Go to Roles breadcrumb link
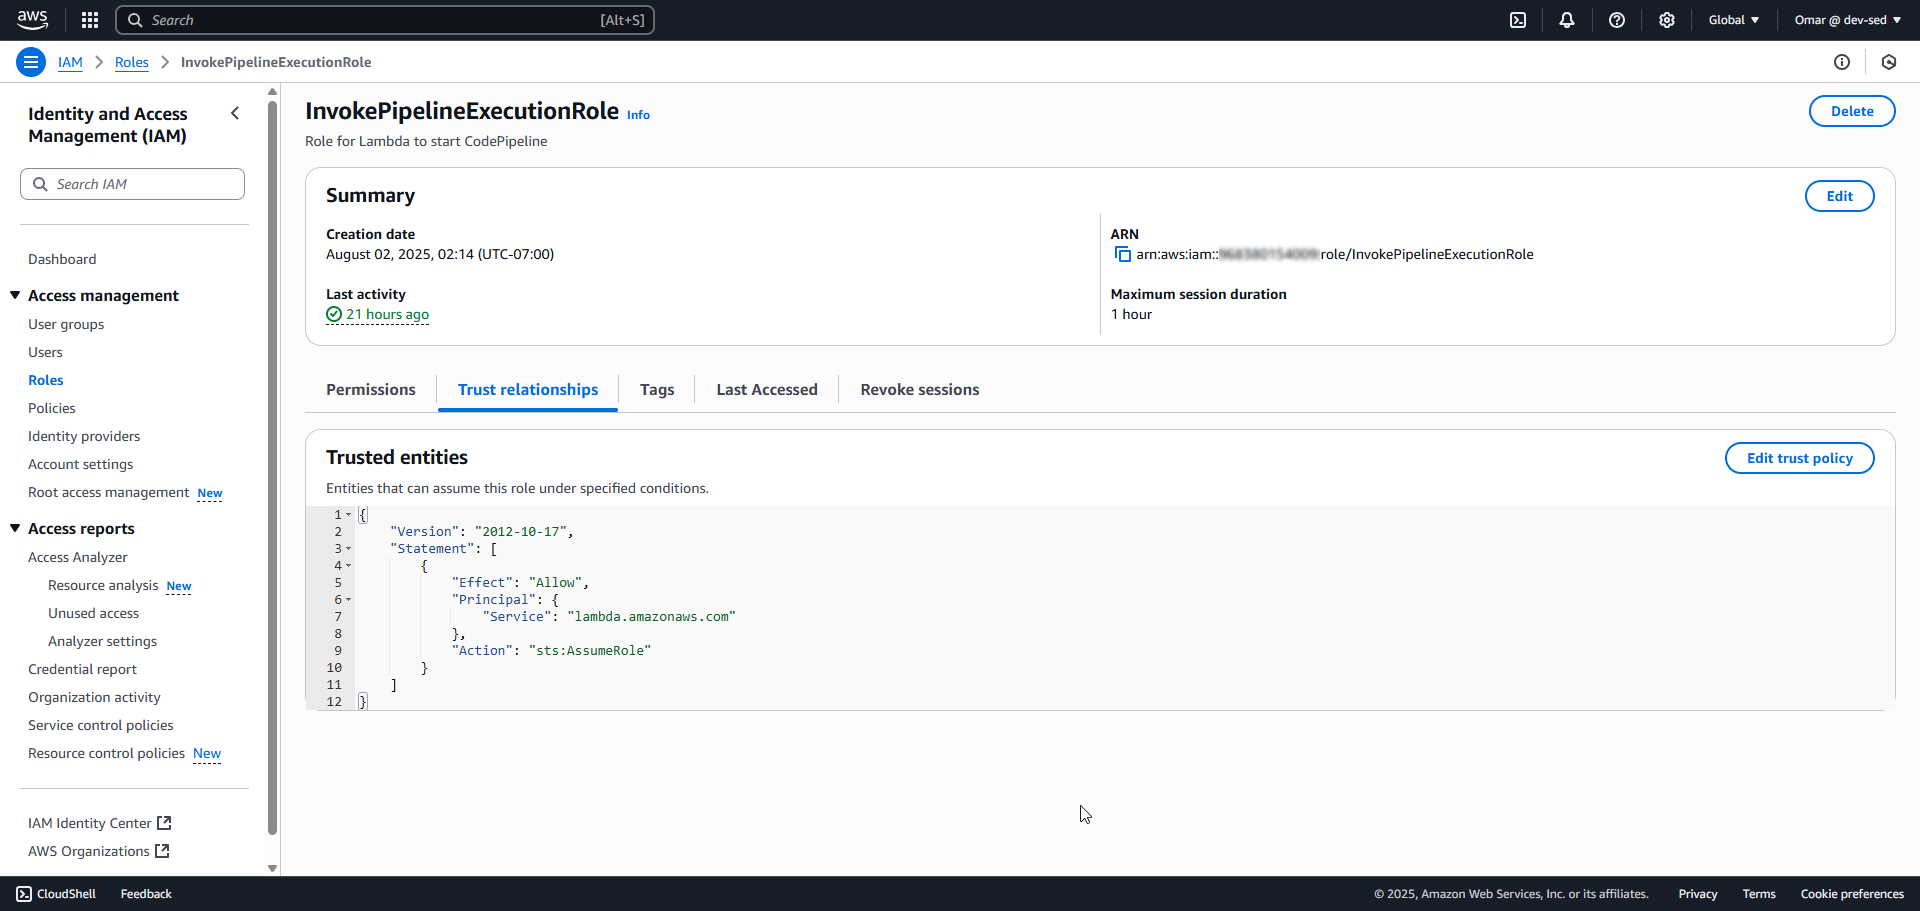This screenshot has width=1920, height=911. click(132, 62)
